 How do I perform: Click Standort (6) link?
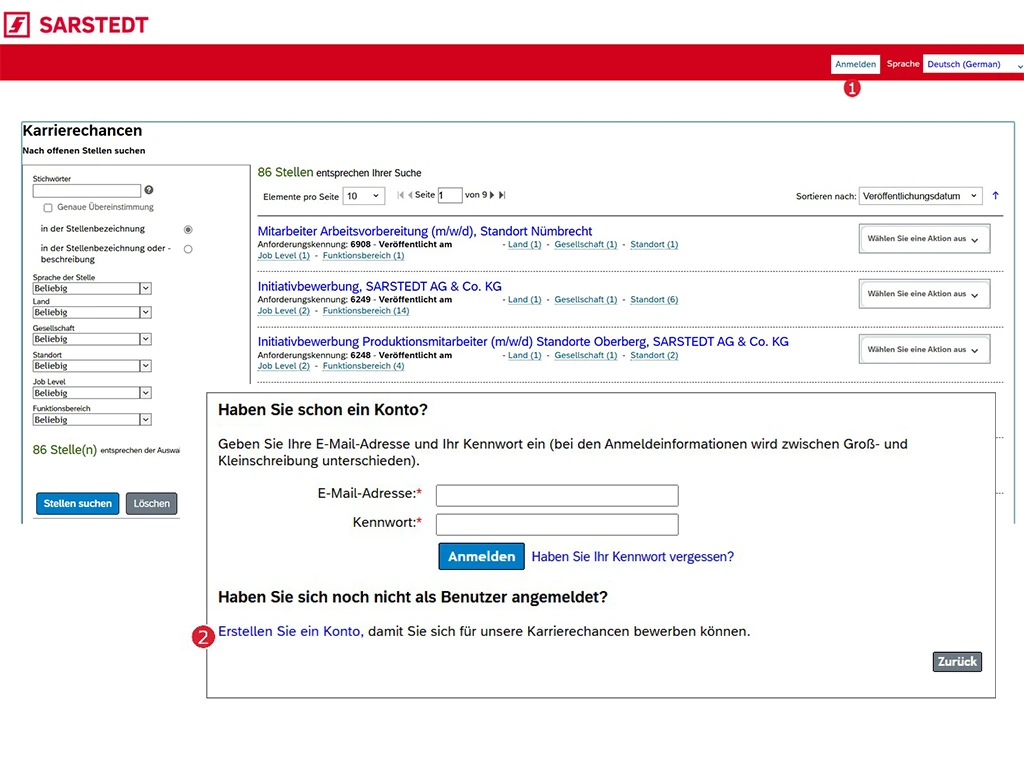pos(654,300)
